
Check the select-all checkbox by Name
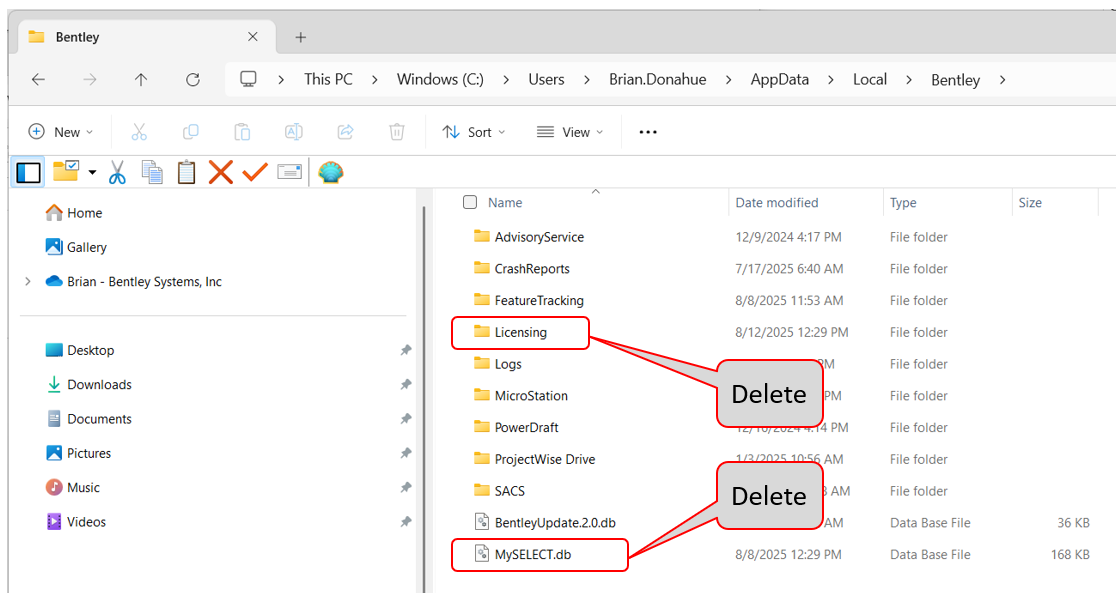(x=470, y=202)
